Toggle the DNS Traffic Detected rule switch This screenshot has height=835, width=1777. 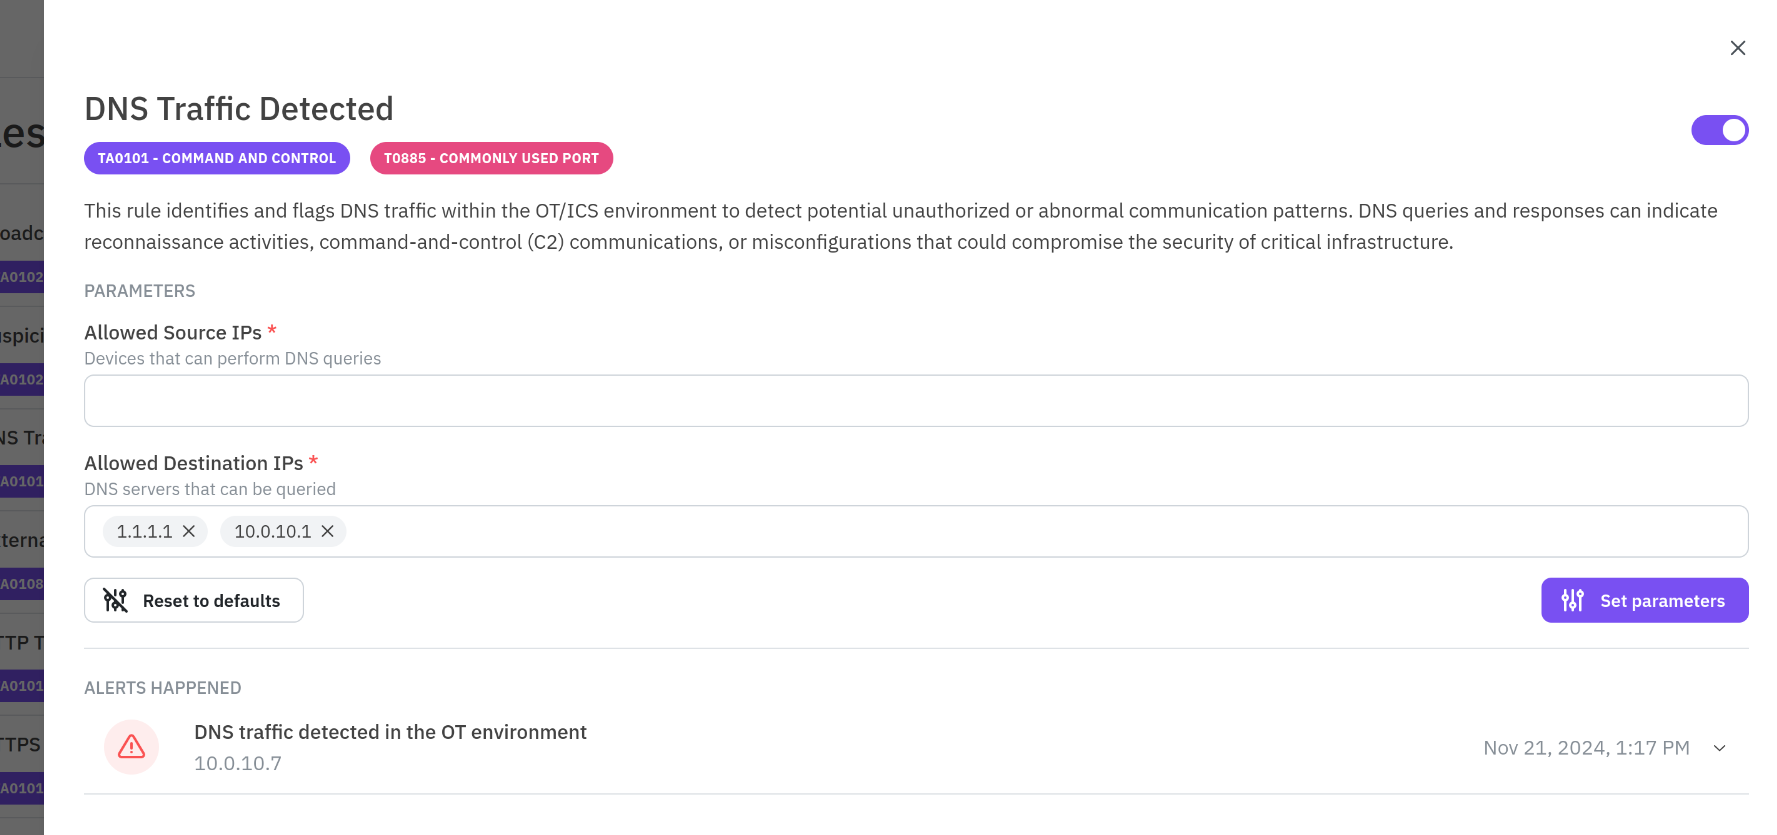click(1719, 130)
